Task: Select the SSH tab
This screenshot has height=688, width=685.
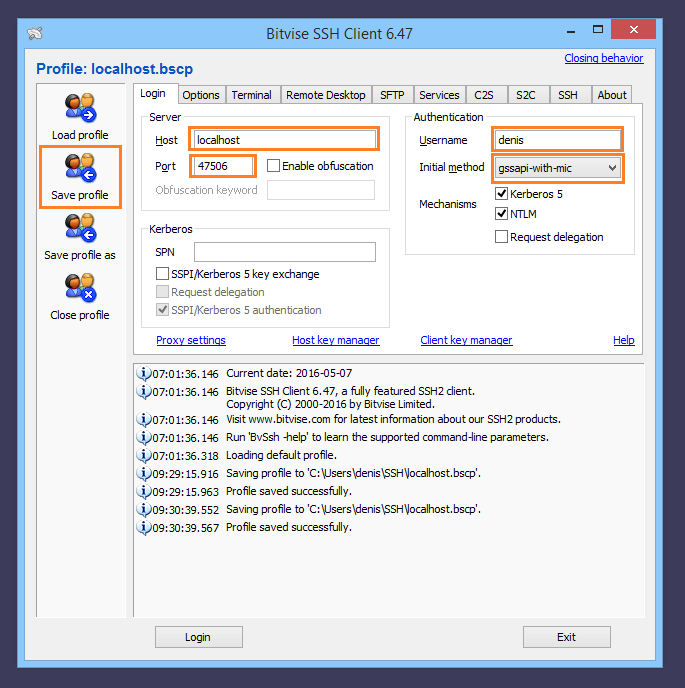Action: [x=568, y=95]
